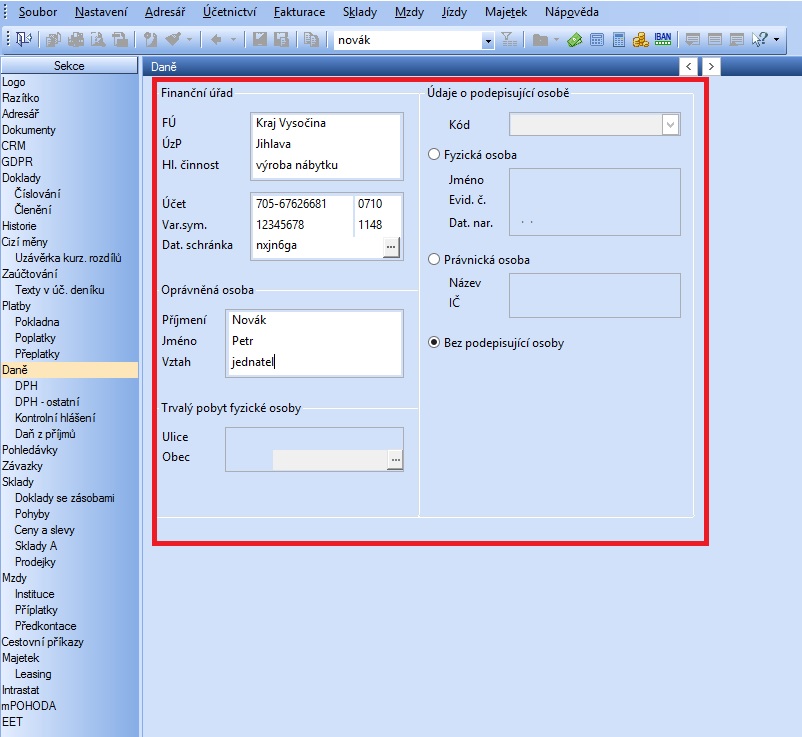Open the calendar icon in toolbar
Screen dimensions: 802x737
tap(597, 40)
